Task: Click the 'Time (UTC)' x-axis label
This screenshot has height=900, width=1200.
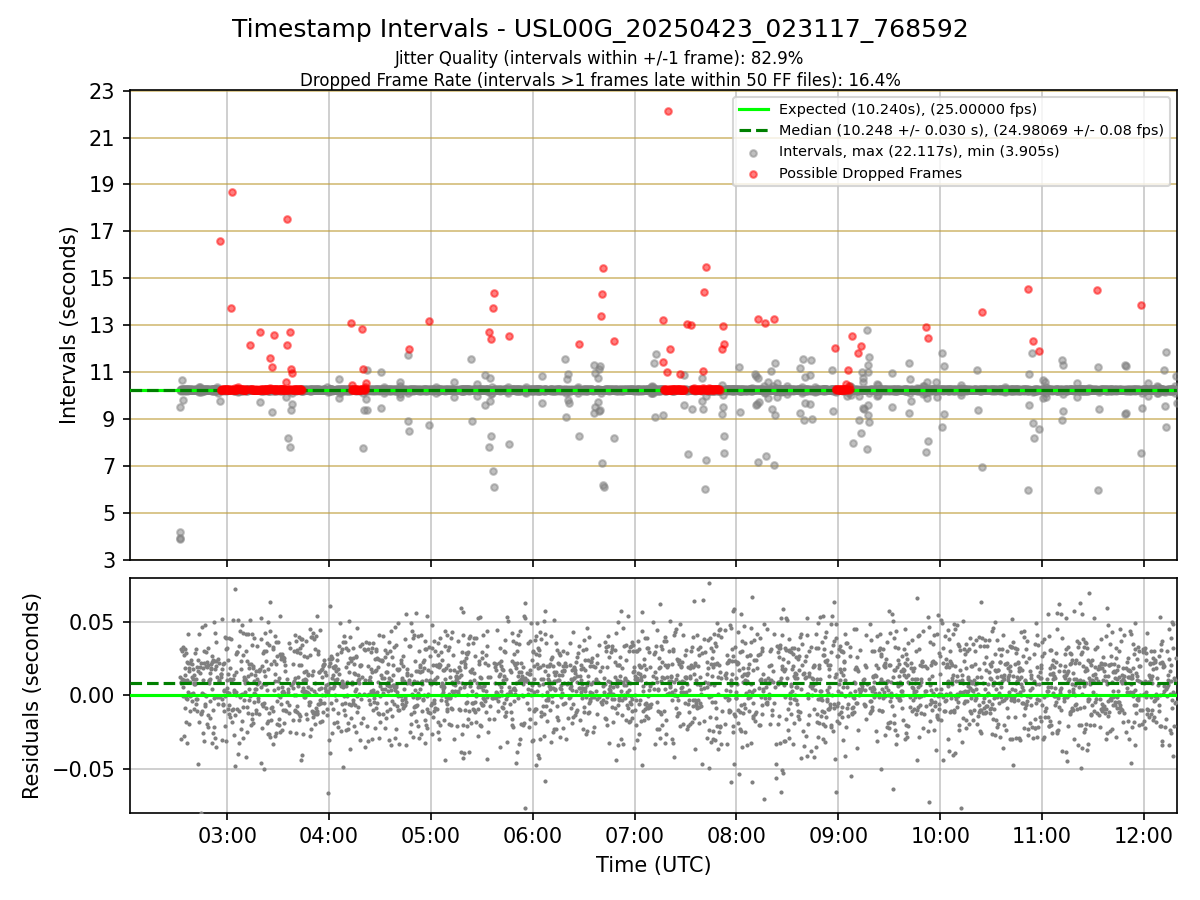Action: (x=653, y=865)
